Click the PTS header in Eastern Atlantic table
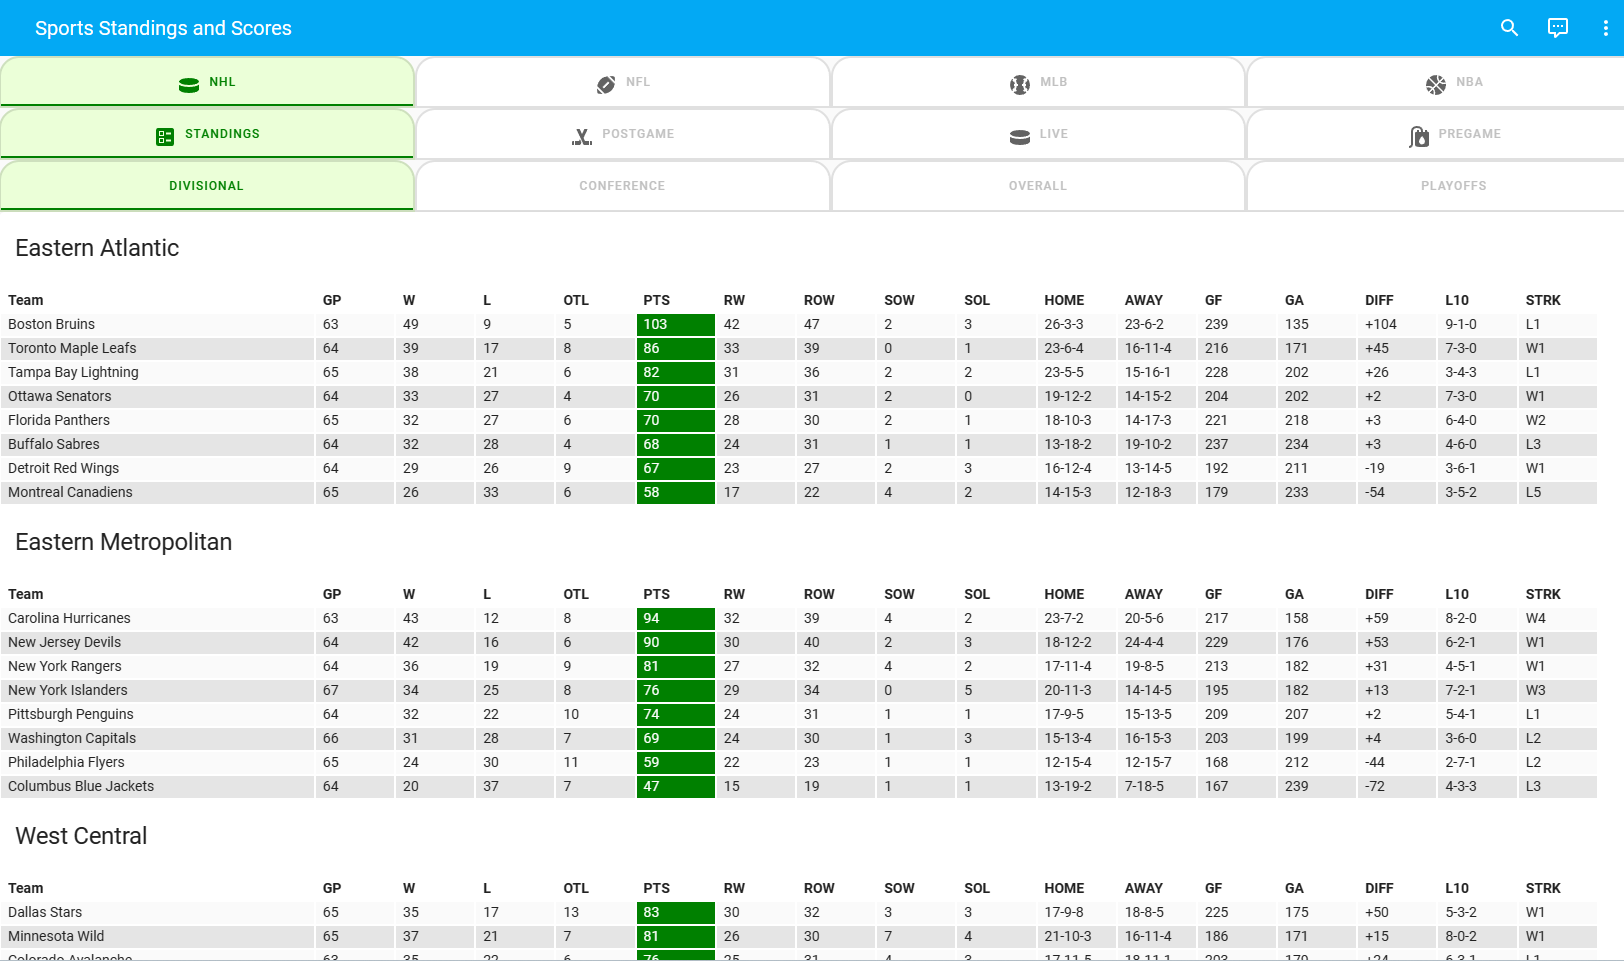This screenshot has width=1624, height=961. point(656,300)
